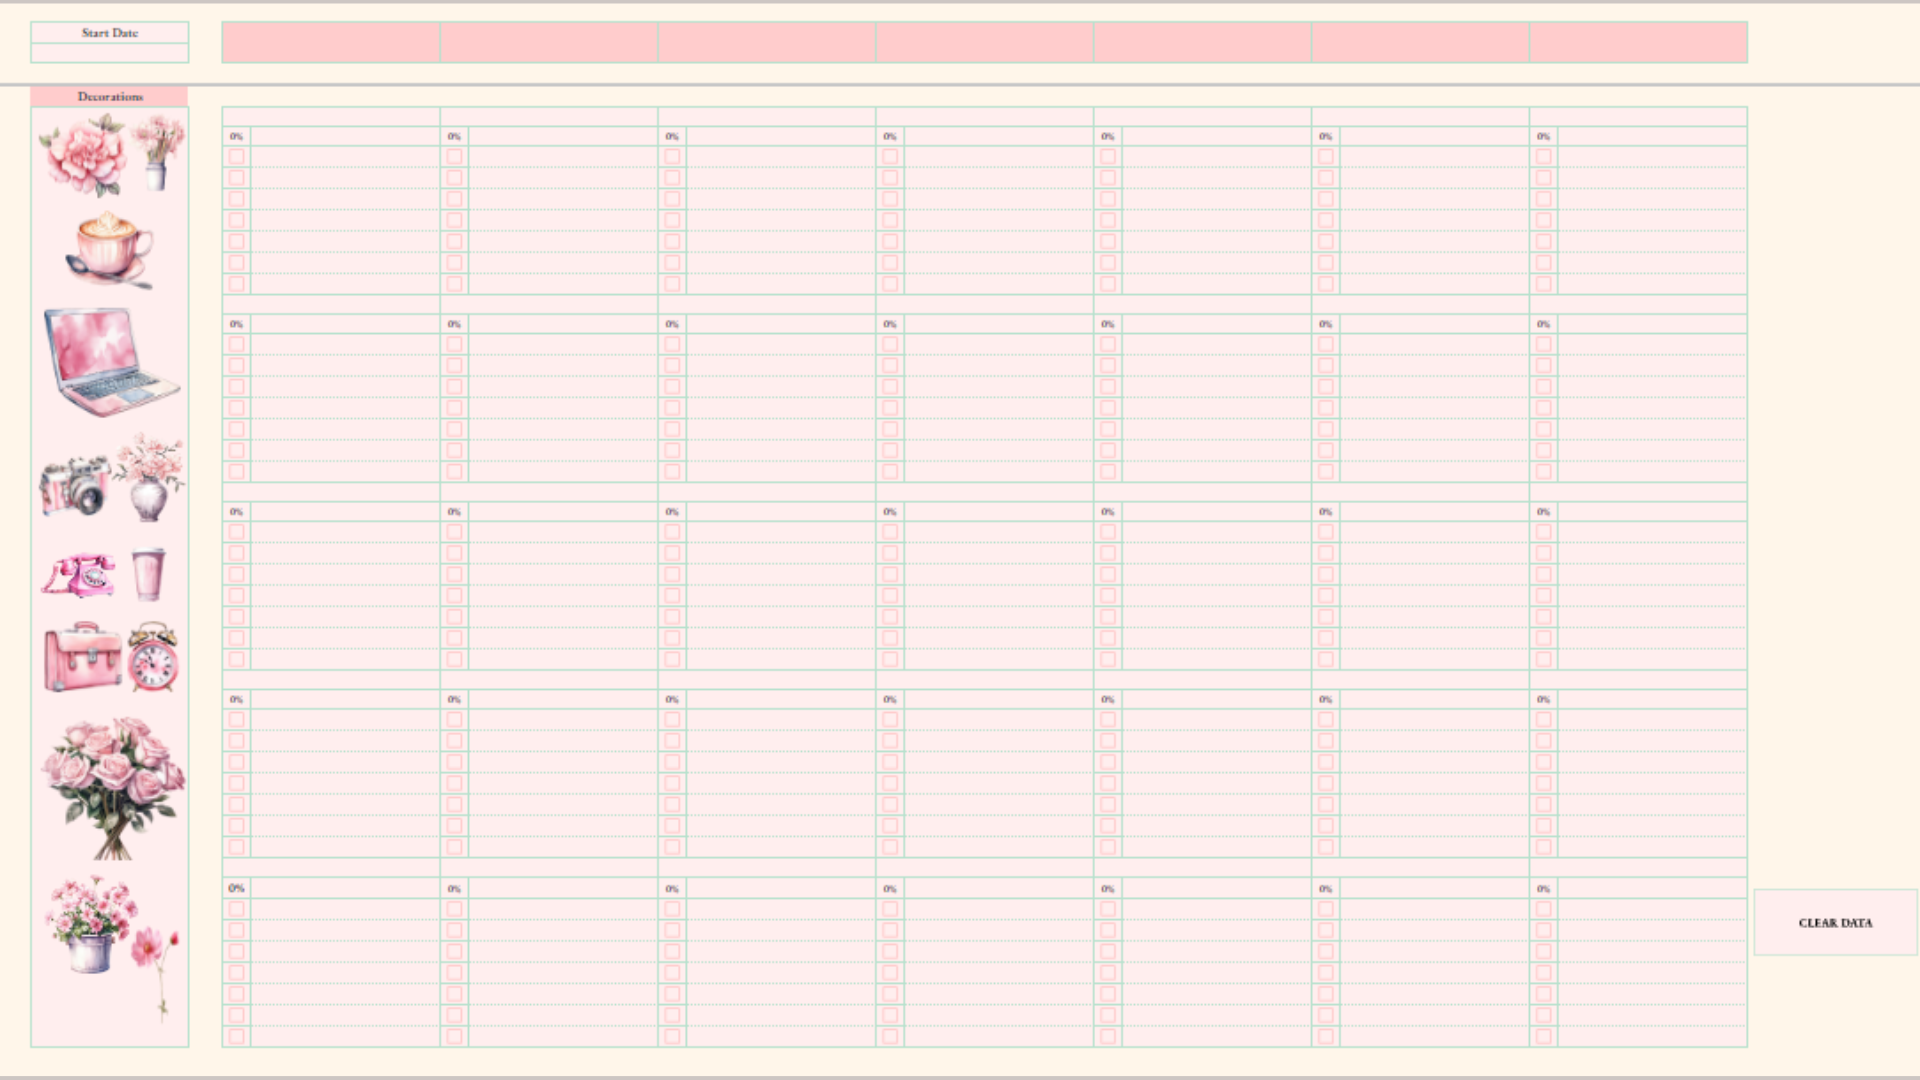Click the pink rotary telephone decoration
The image size is (1920, 1080).
tap(79, 576)
